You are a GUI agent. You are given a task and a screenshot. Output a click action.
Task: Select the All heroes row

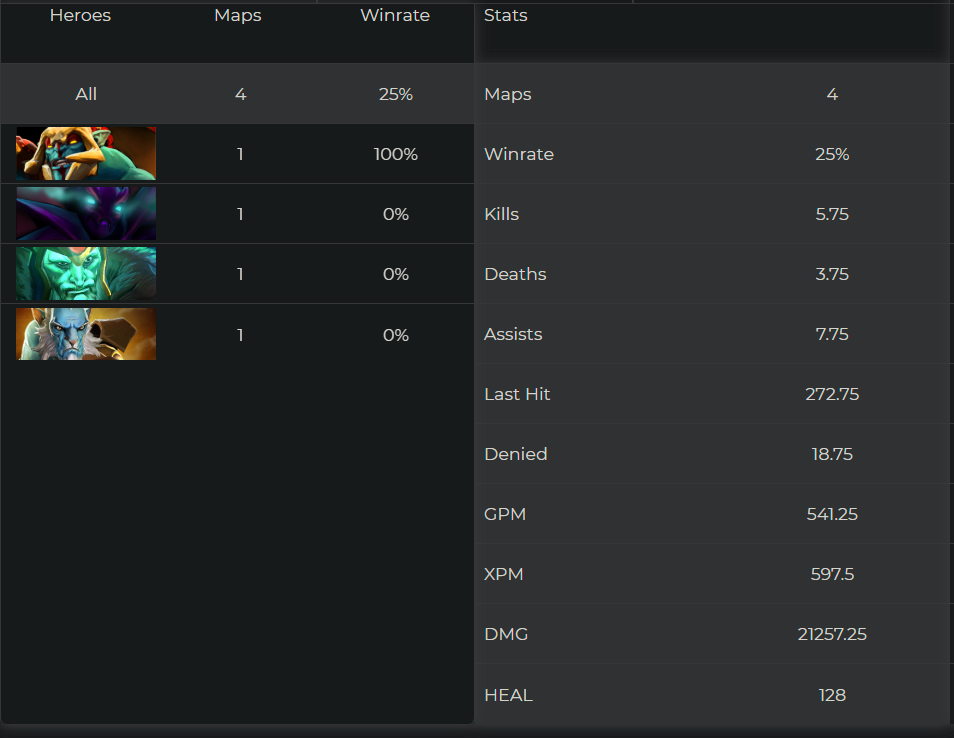tap(86, 94)
